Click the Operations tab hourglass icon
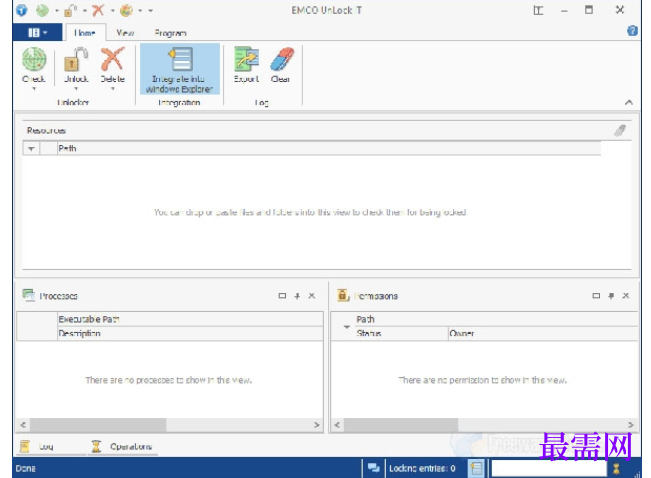The height and width of the screenshot is (478, 651). tap(96, 446)
